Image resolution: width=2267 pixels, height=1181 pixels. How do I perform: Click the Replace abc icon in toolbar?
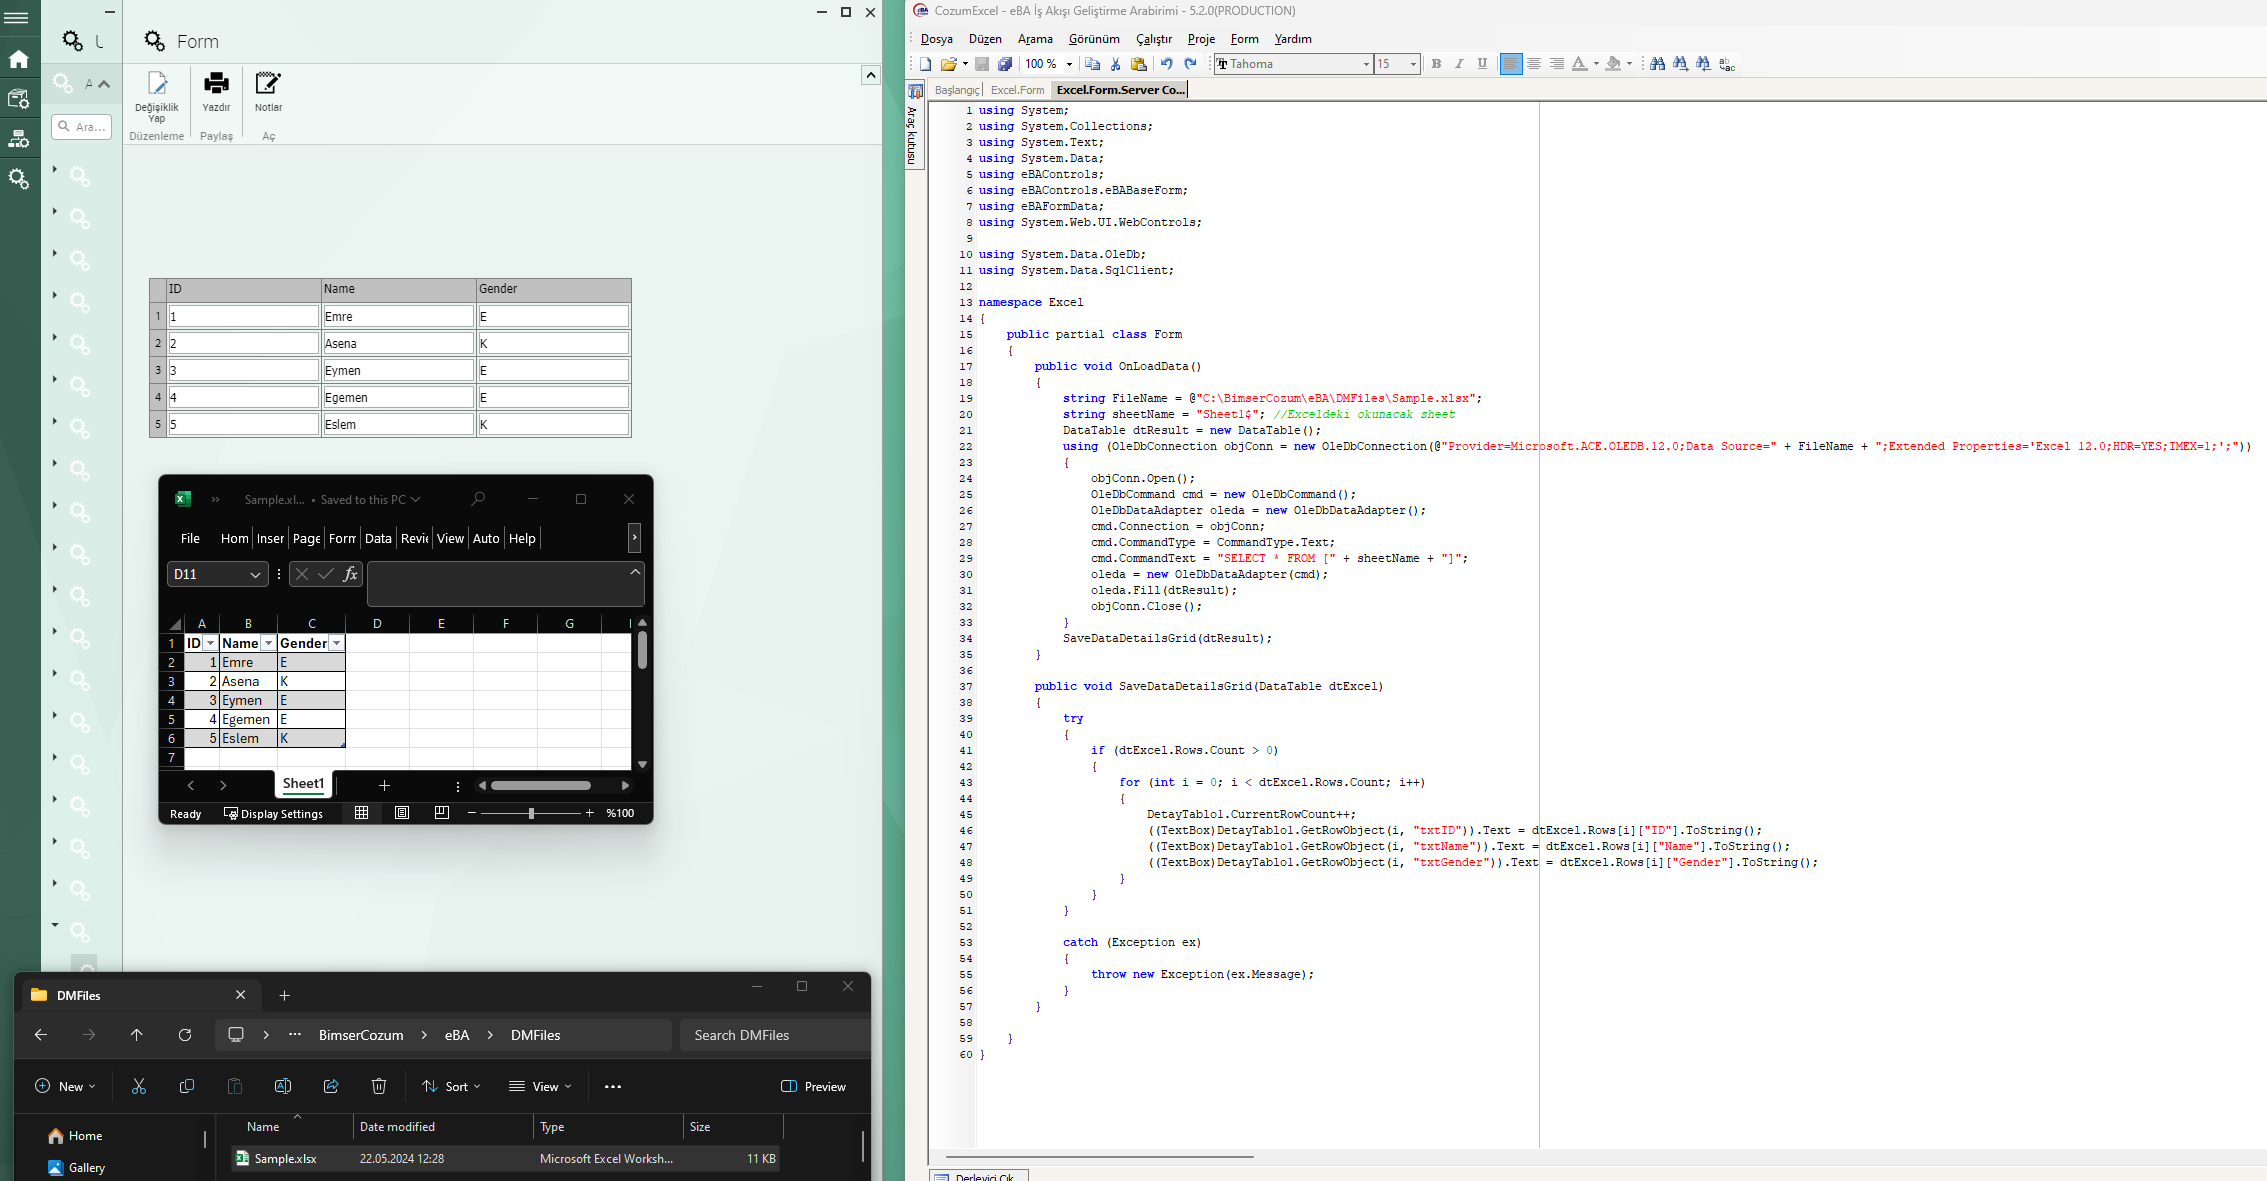click(x=1727, y=64)
